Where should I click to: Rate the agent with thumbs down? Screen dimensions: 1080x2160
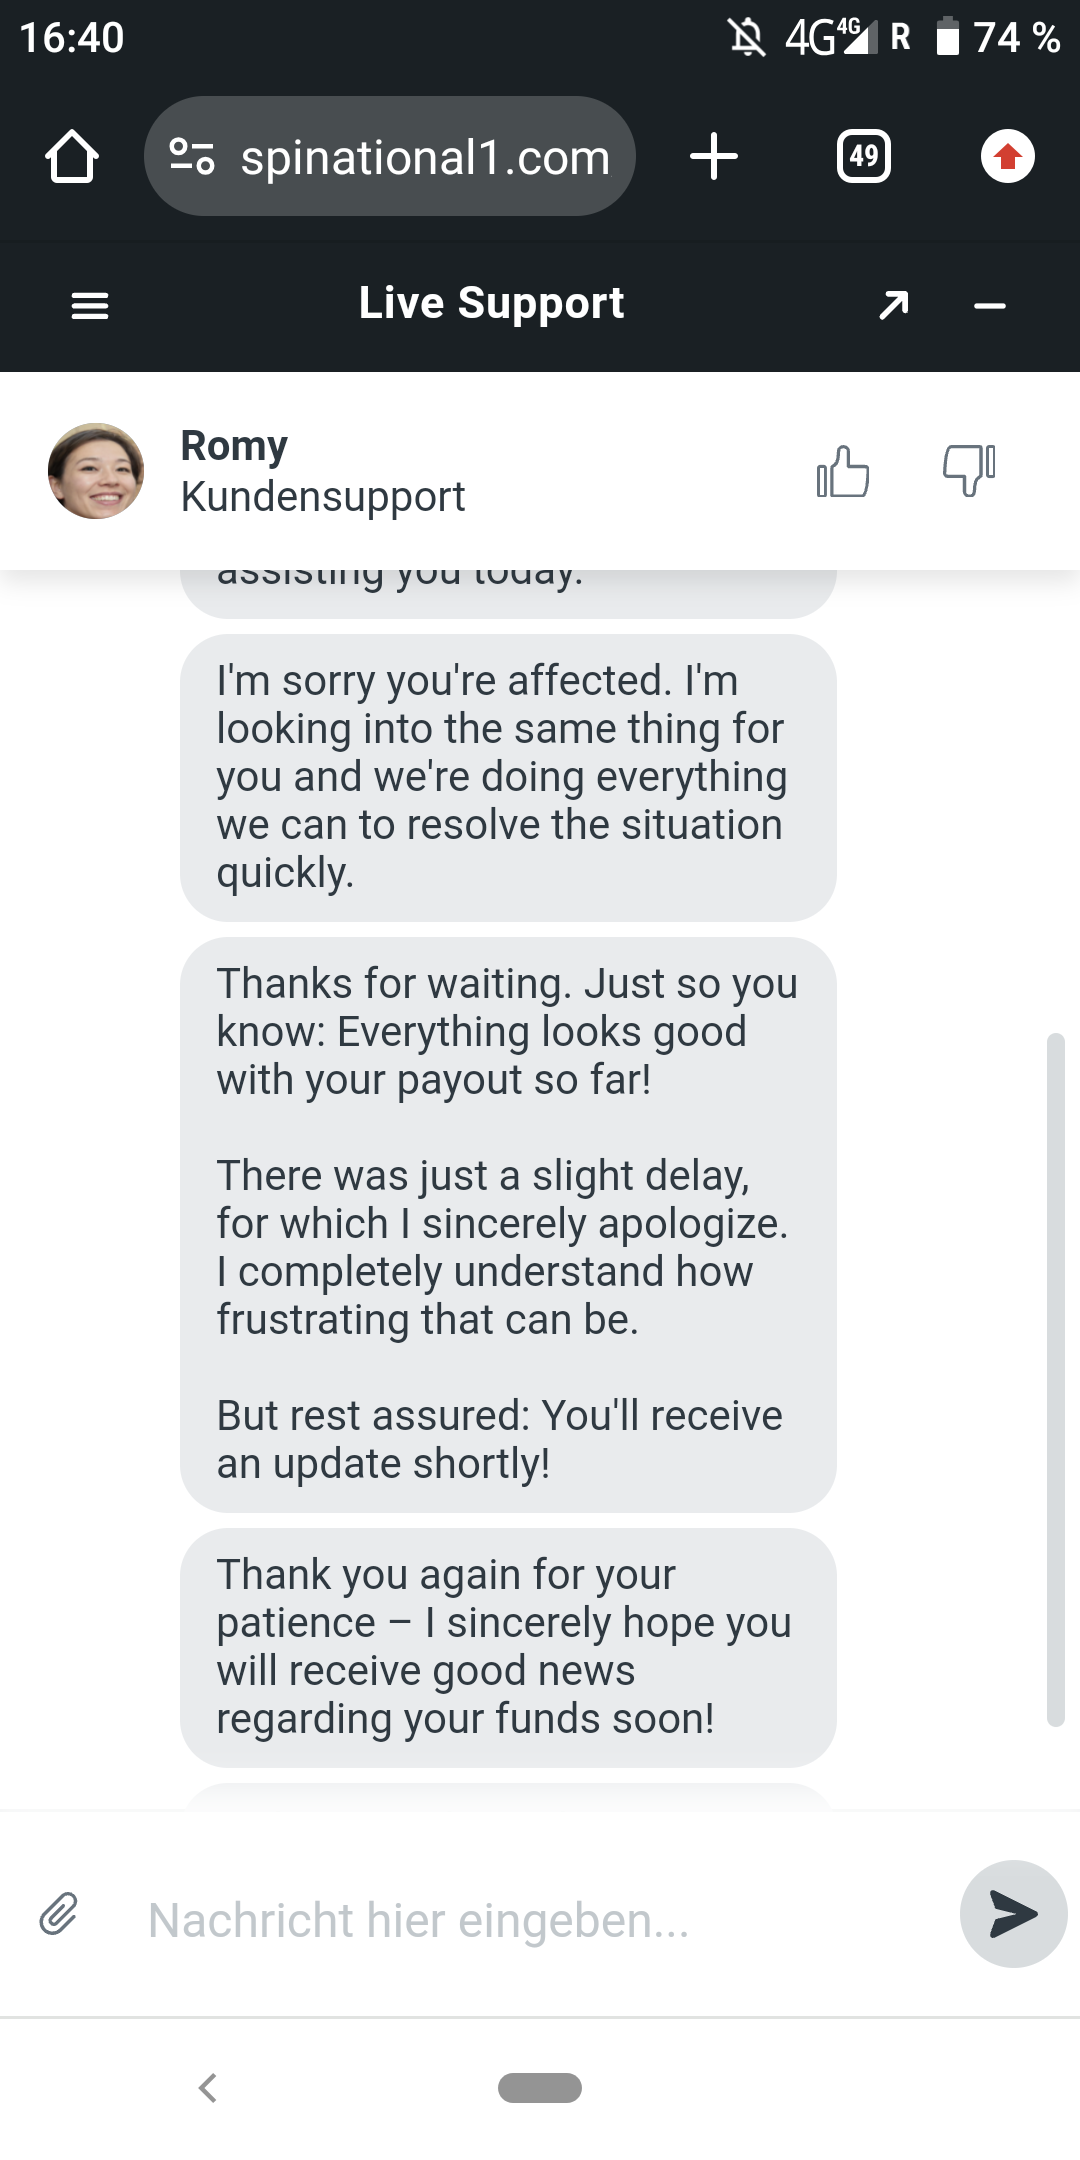tap(969, 469)
